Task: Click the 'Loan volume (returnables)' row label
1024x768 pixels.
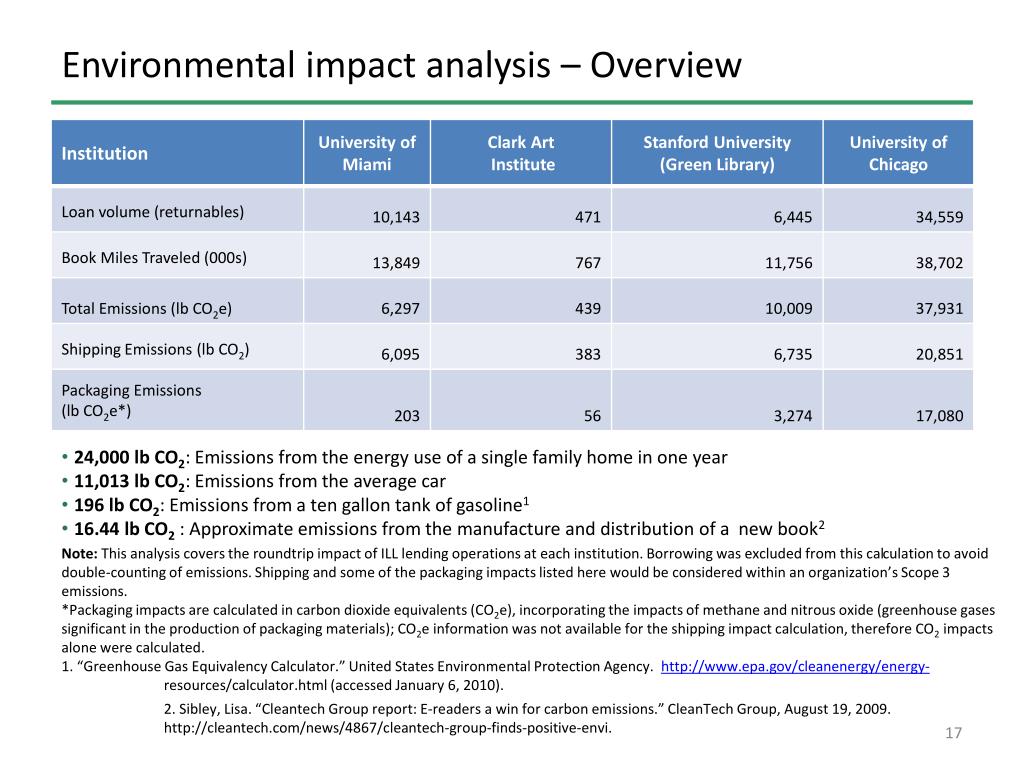Action: tap(153, 212)
